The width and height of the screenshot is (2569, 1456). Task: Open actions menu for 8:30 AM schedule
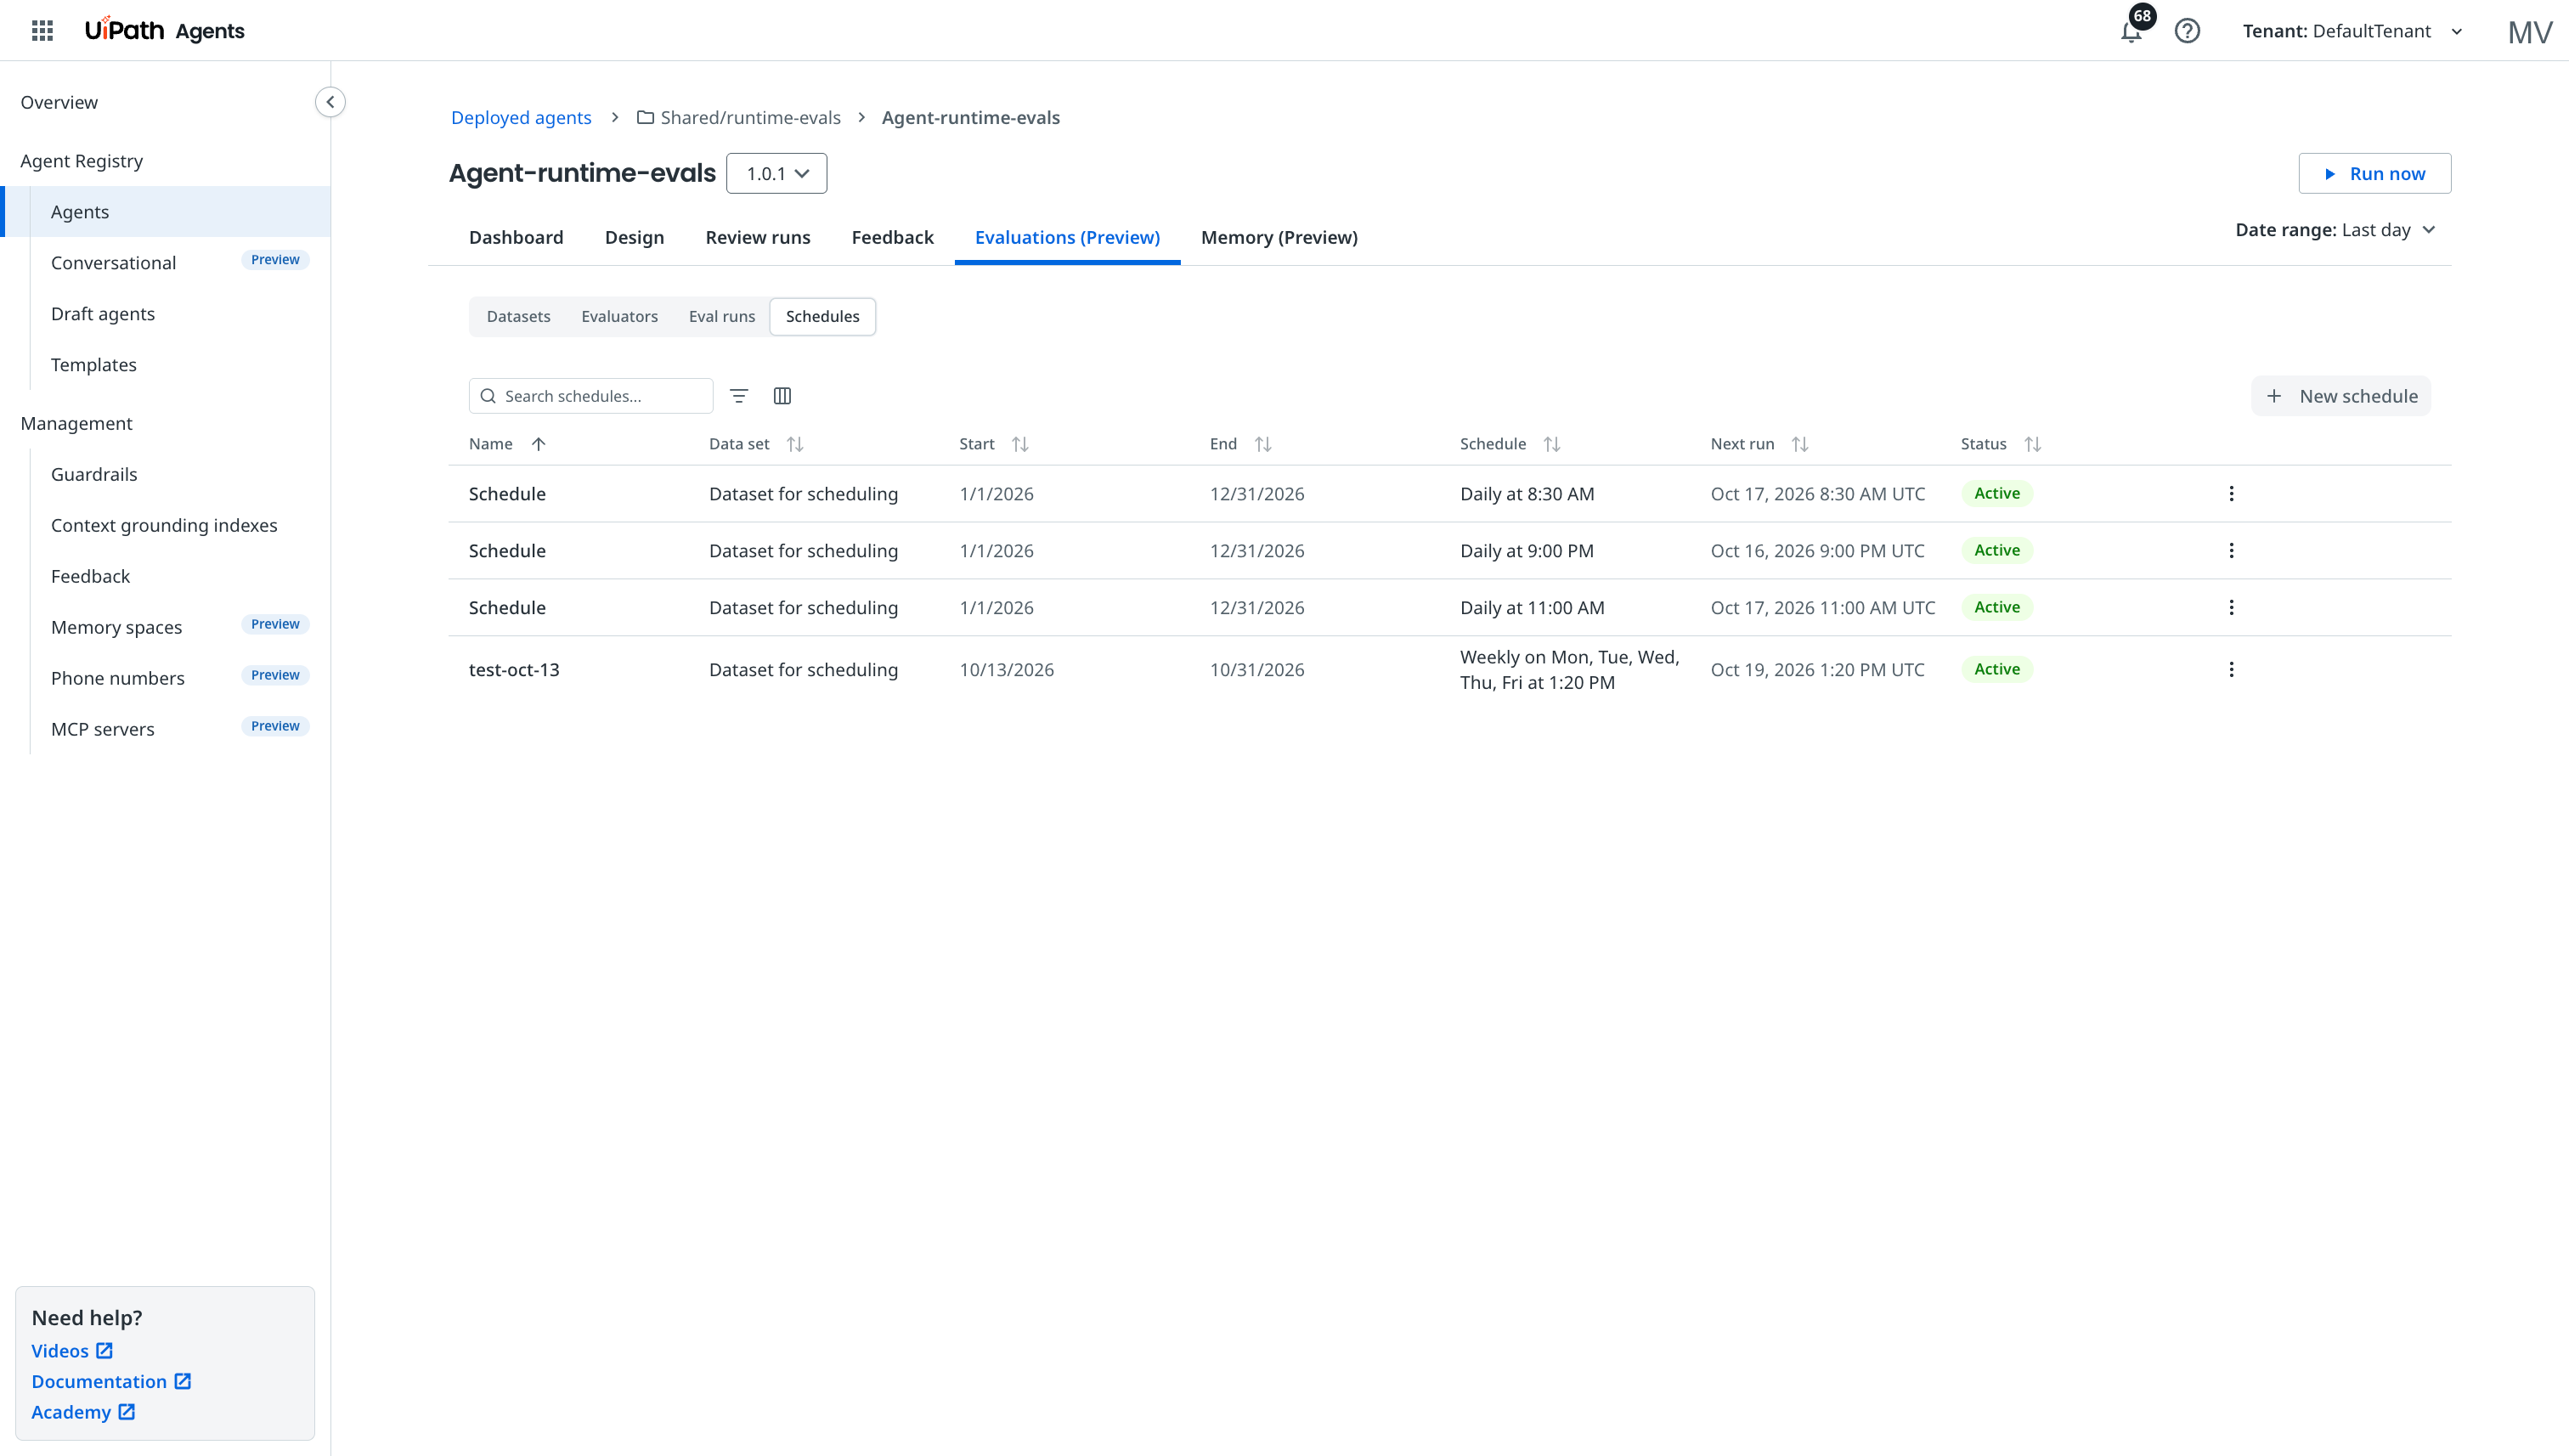pos(2231,494)
